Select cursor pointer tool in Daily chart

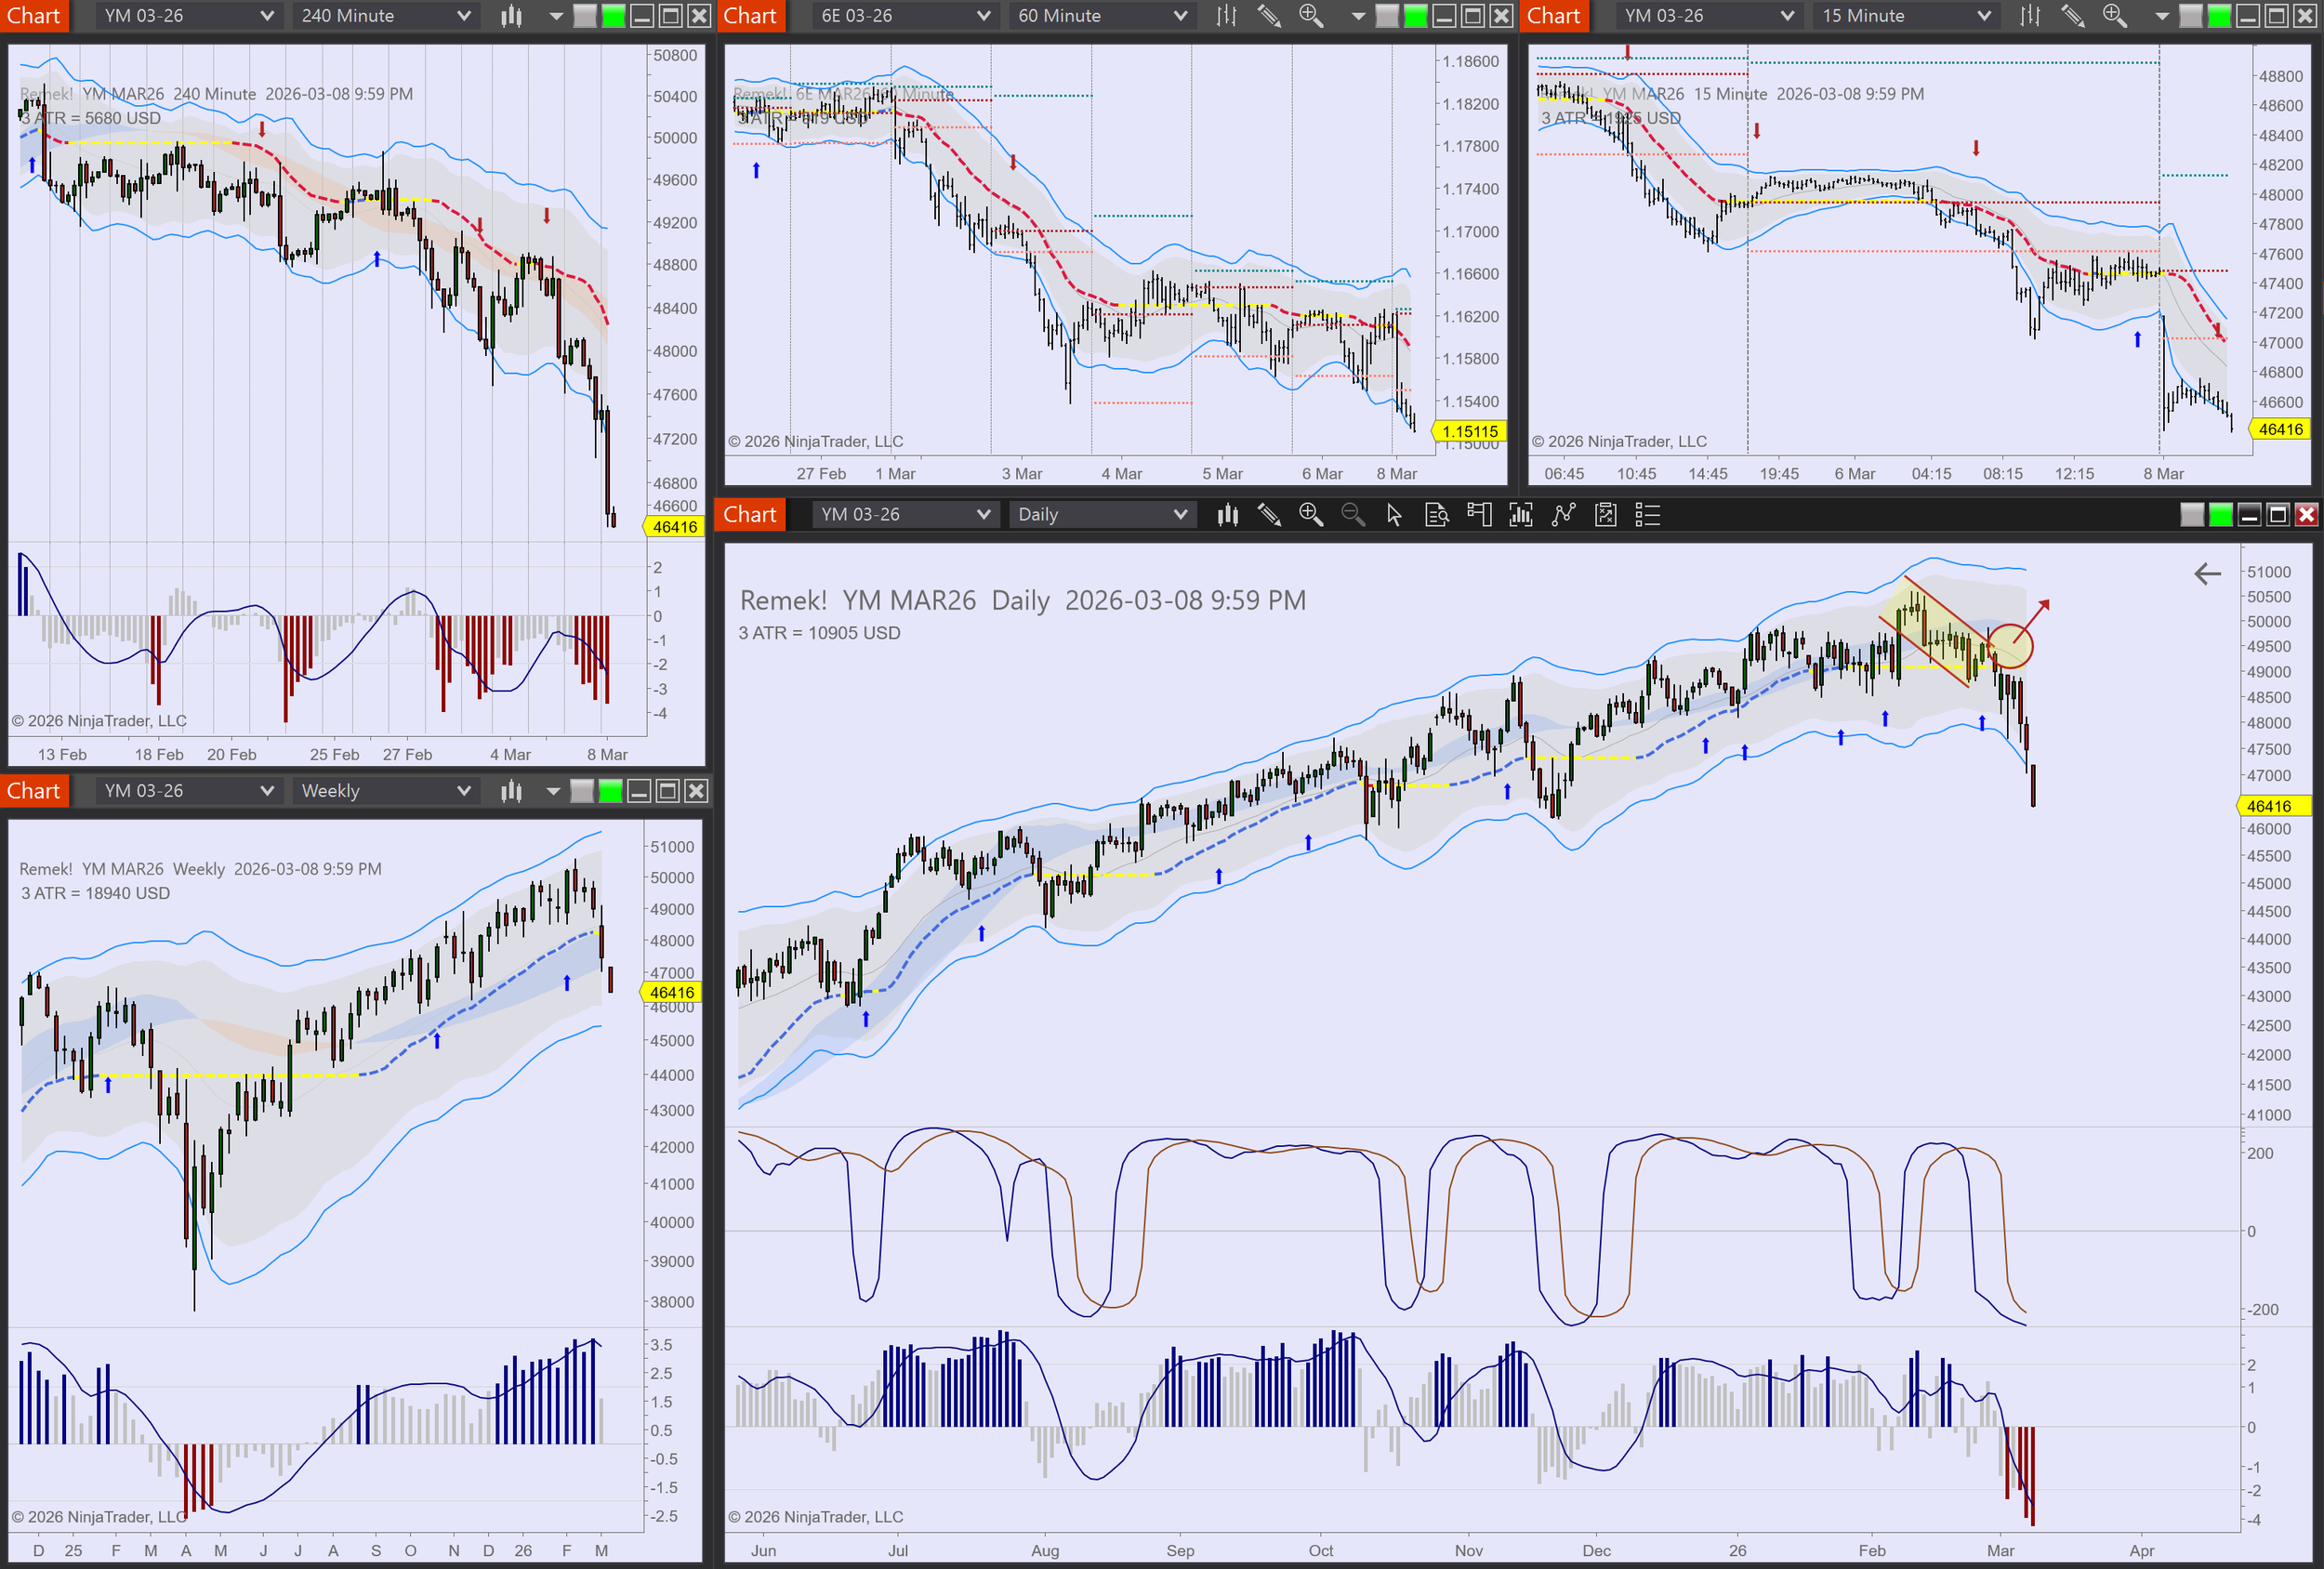click(1394, 515)
